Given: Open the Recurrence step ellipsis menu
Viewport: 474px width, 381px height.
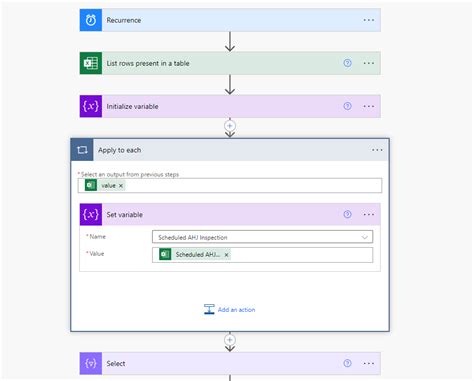Looking at the screenshot, I should pyautogui.click(x=369, y=20).
